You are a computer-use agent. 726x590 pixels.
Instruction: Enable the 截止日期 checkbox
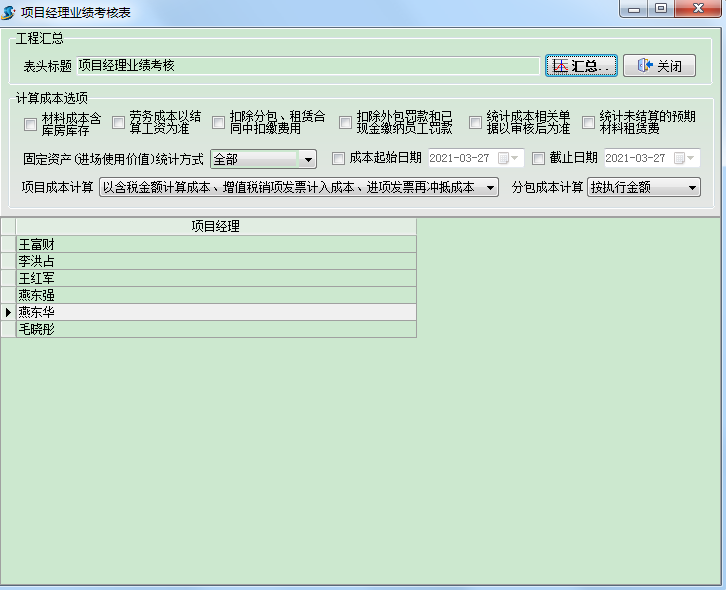pyautogui.click(x=539, y=158)
